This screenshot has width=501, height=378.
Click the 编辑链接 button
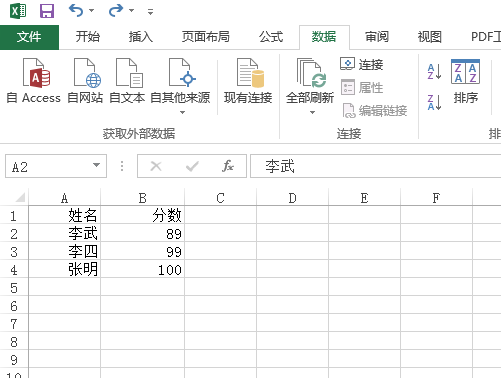(x=375, y=111)
